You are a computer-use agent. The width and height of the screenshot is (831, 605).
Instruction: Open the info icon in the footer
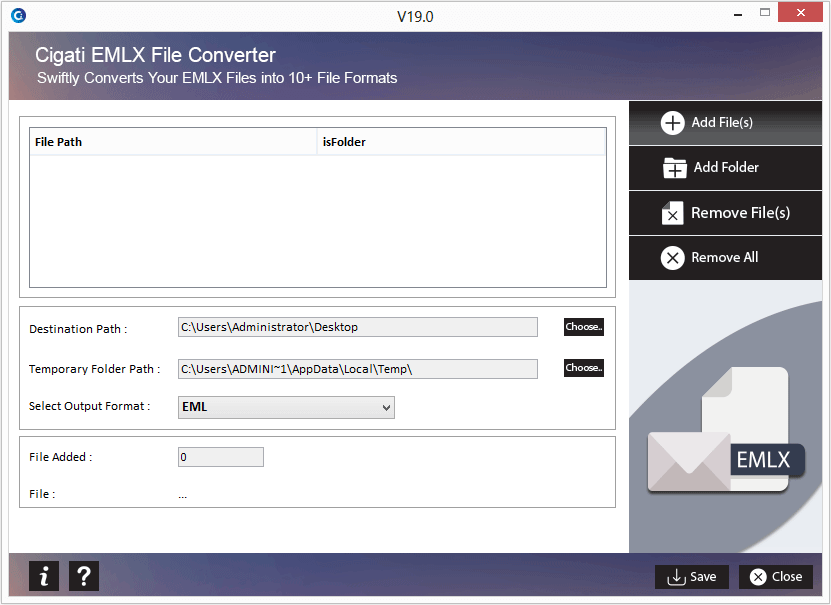[x=44, y=576]
